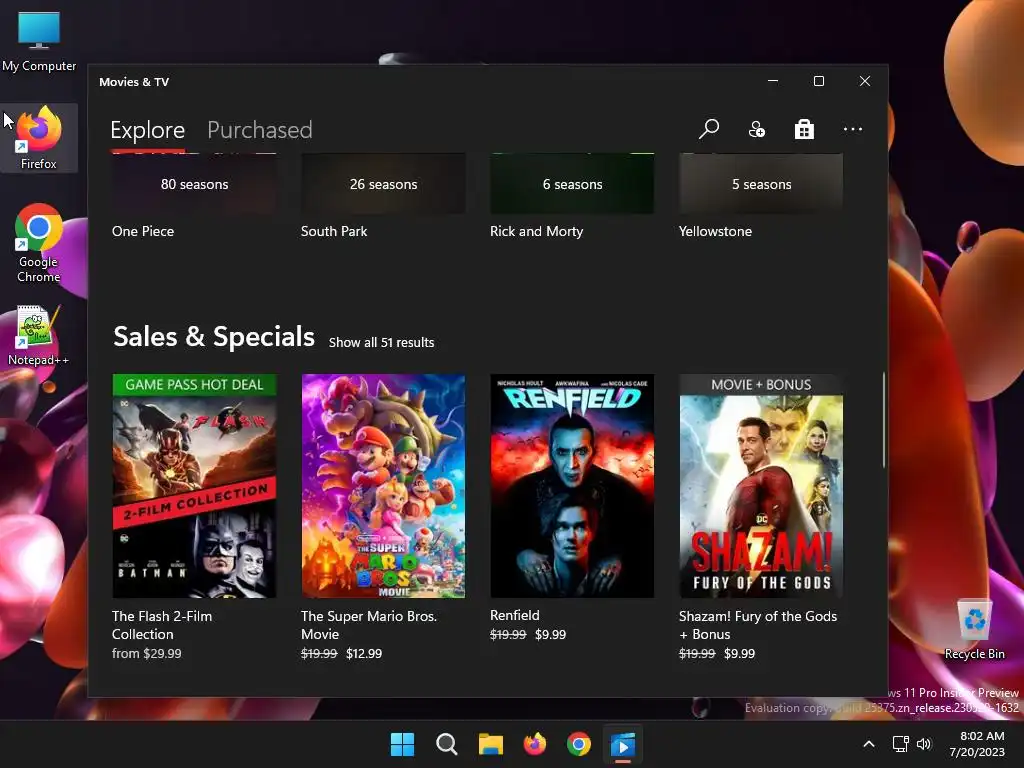Expand the hidden system tray icons
Image resolution: width=1024 pixels, height=768 pixels.
[x=869, y=744]
